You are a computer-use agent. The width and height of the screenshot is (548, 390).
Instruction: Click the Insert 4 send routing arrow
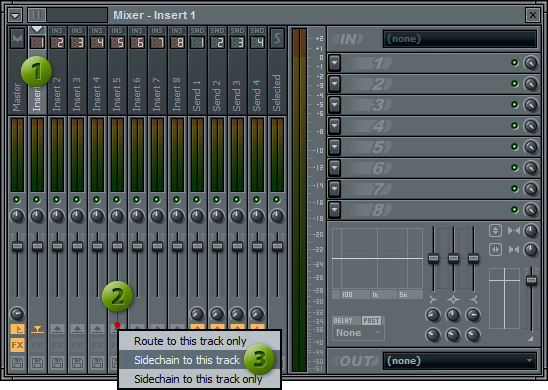(x=97, y=329)
